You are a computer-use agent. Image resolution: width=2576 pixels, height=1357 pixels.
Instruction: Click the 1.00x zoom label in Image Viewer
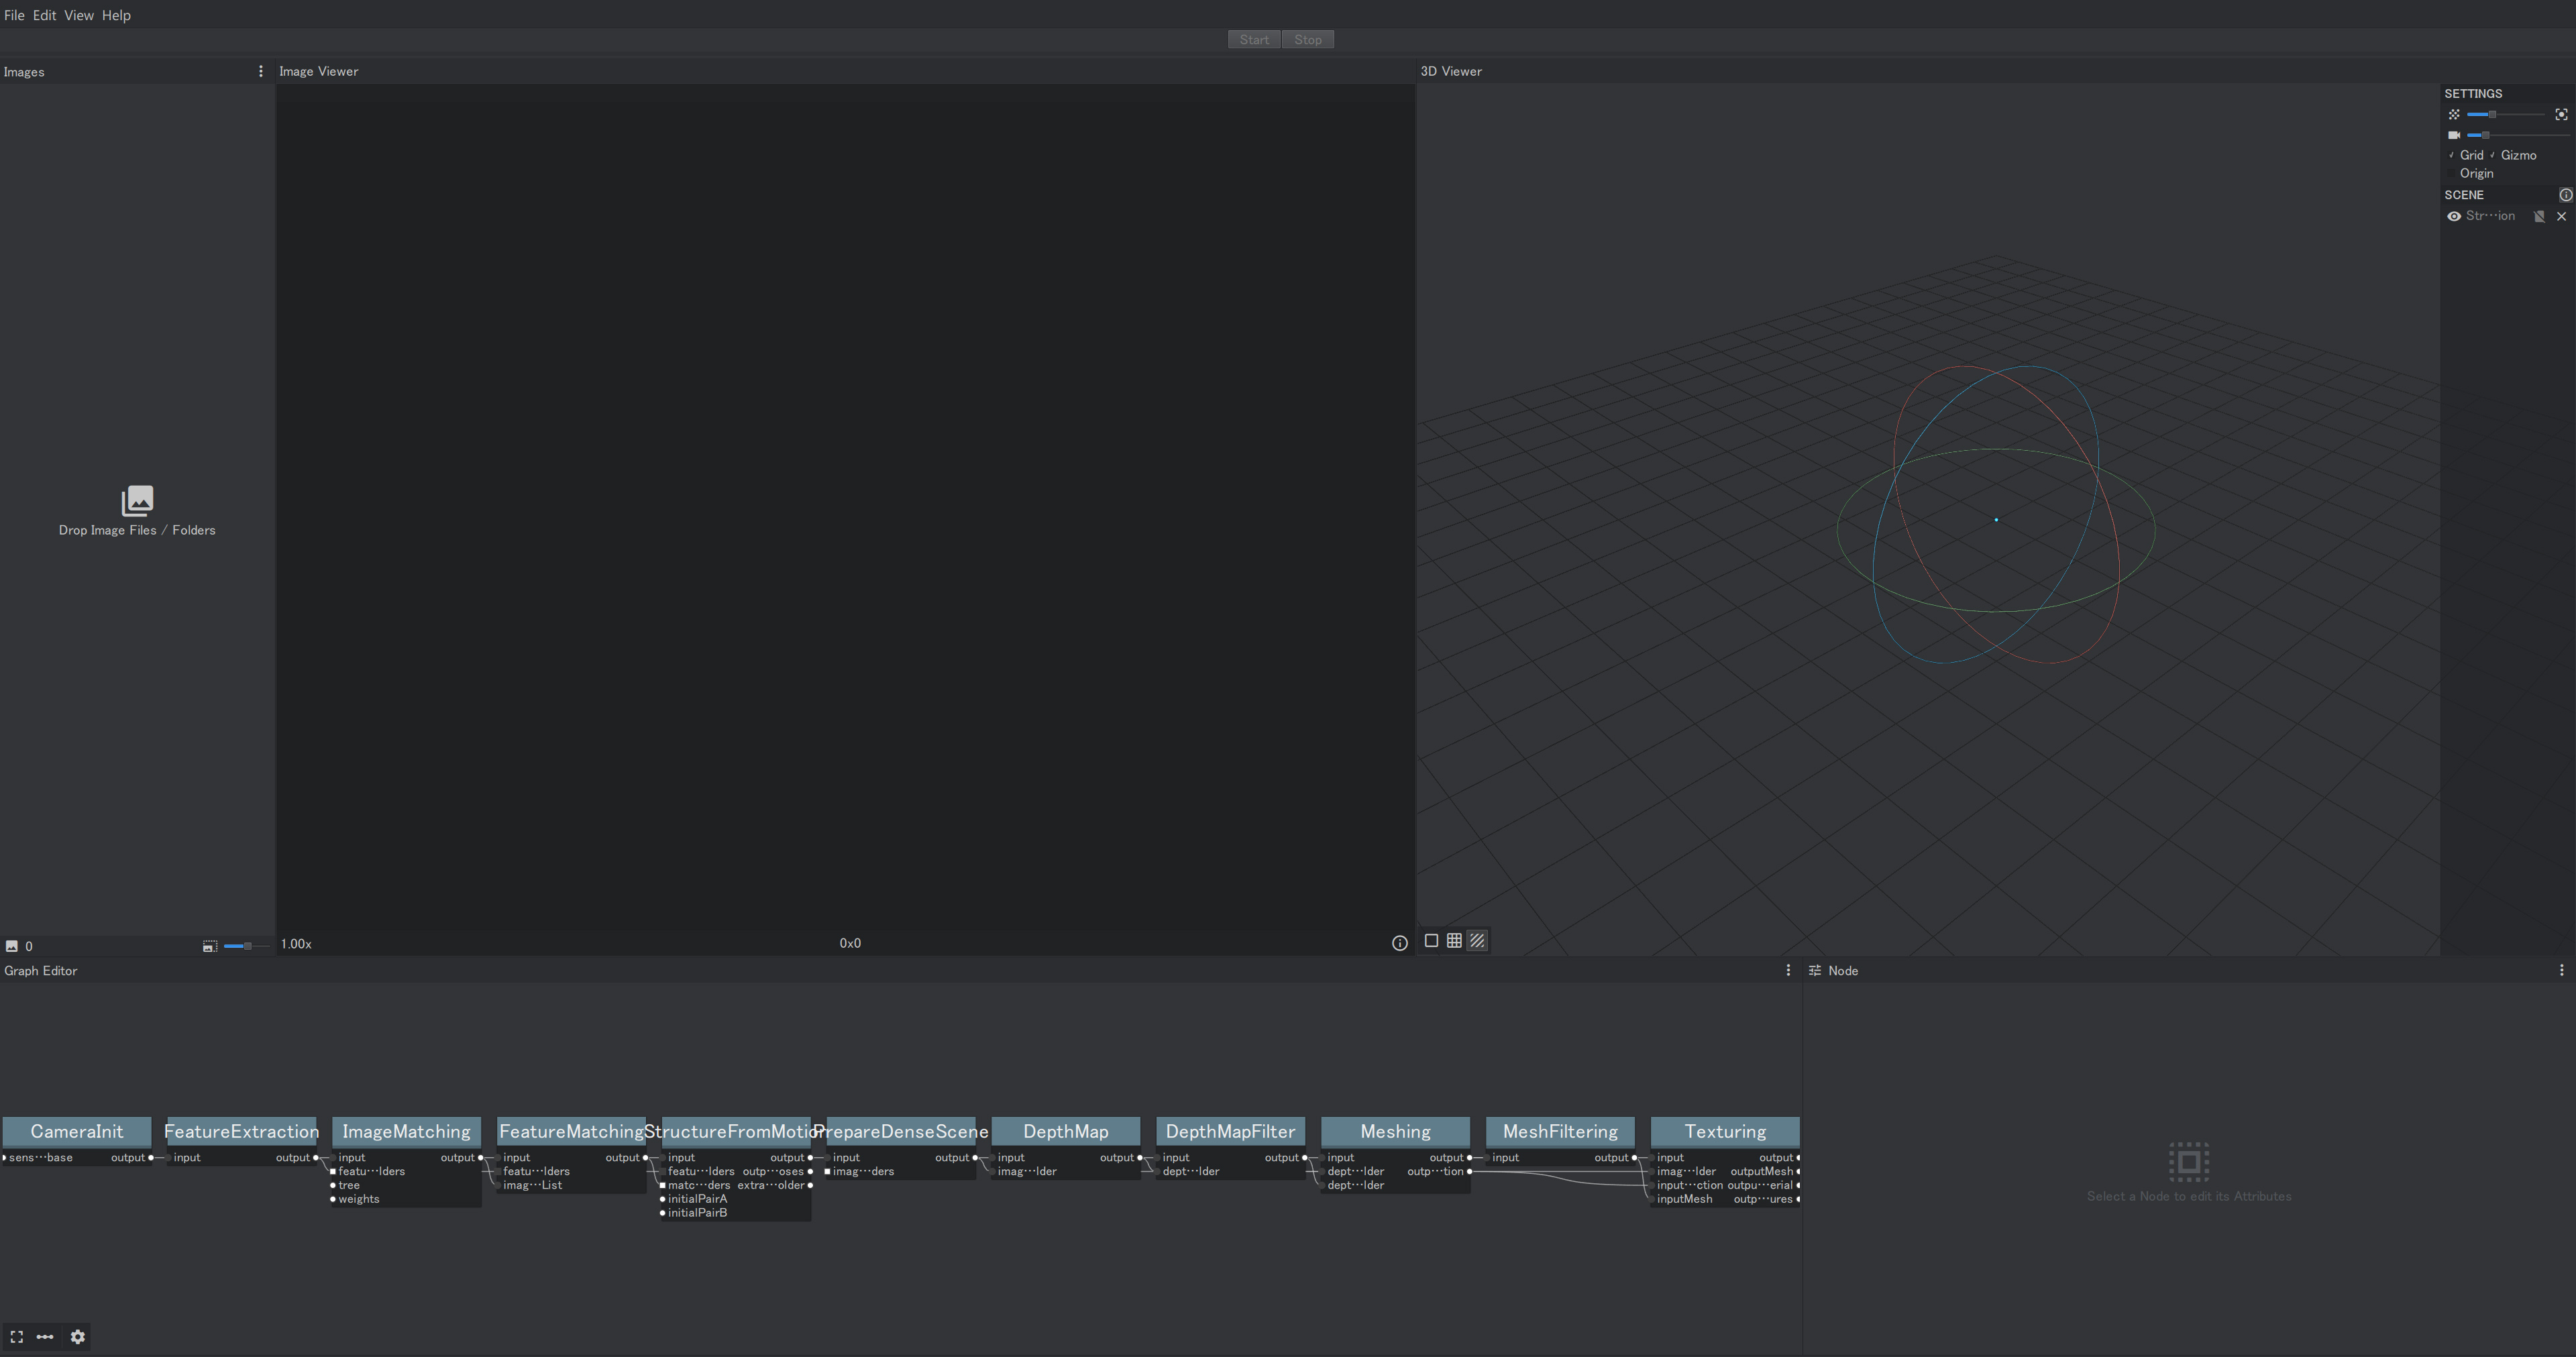(x=296, y=944)
